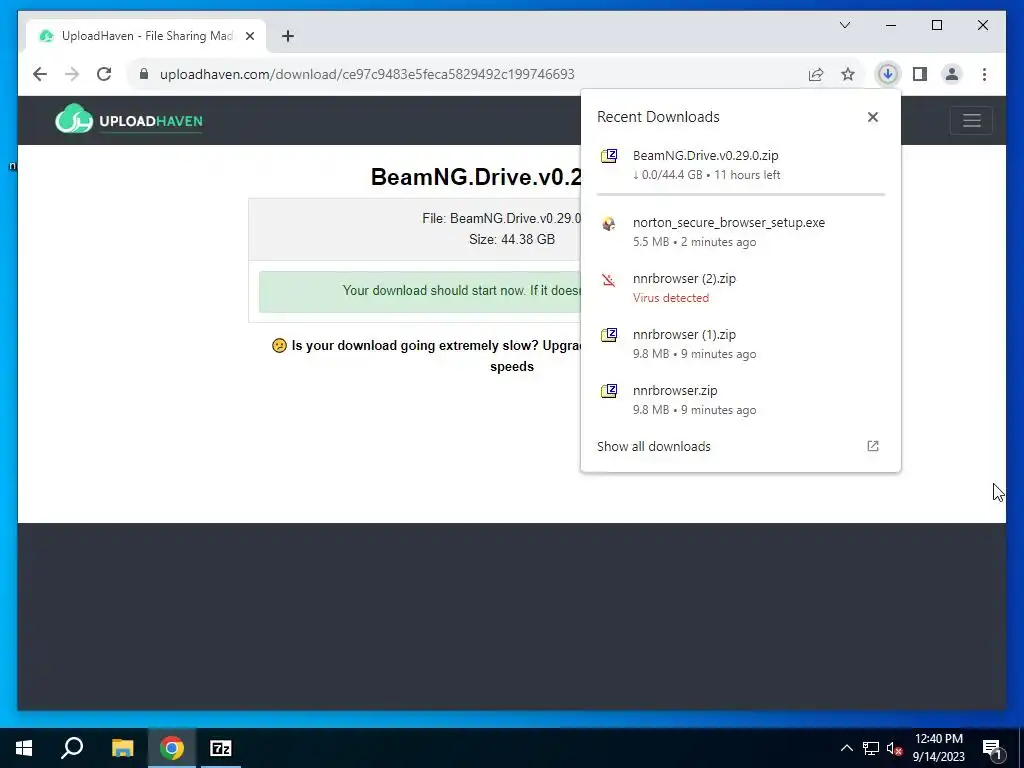Viewport: 1024px width, 768px height.
Task: Open the Chrome side panel
Action: [920, 74]
